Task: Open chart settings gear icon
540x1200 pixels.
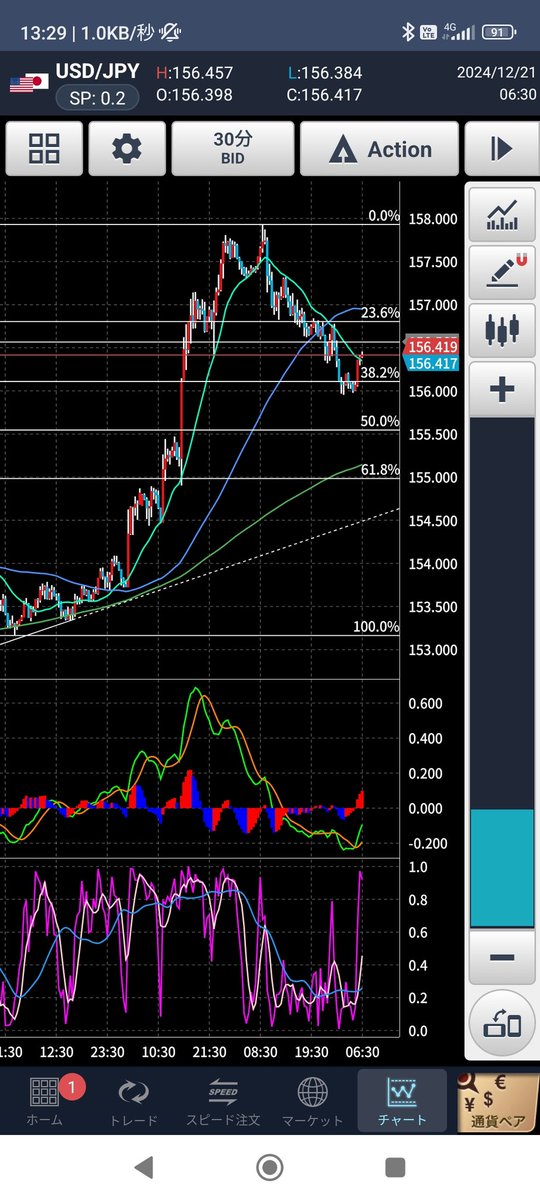Action: [127, 149]
